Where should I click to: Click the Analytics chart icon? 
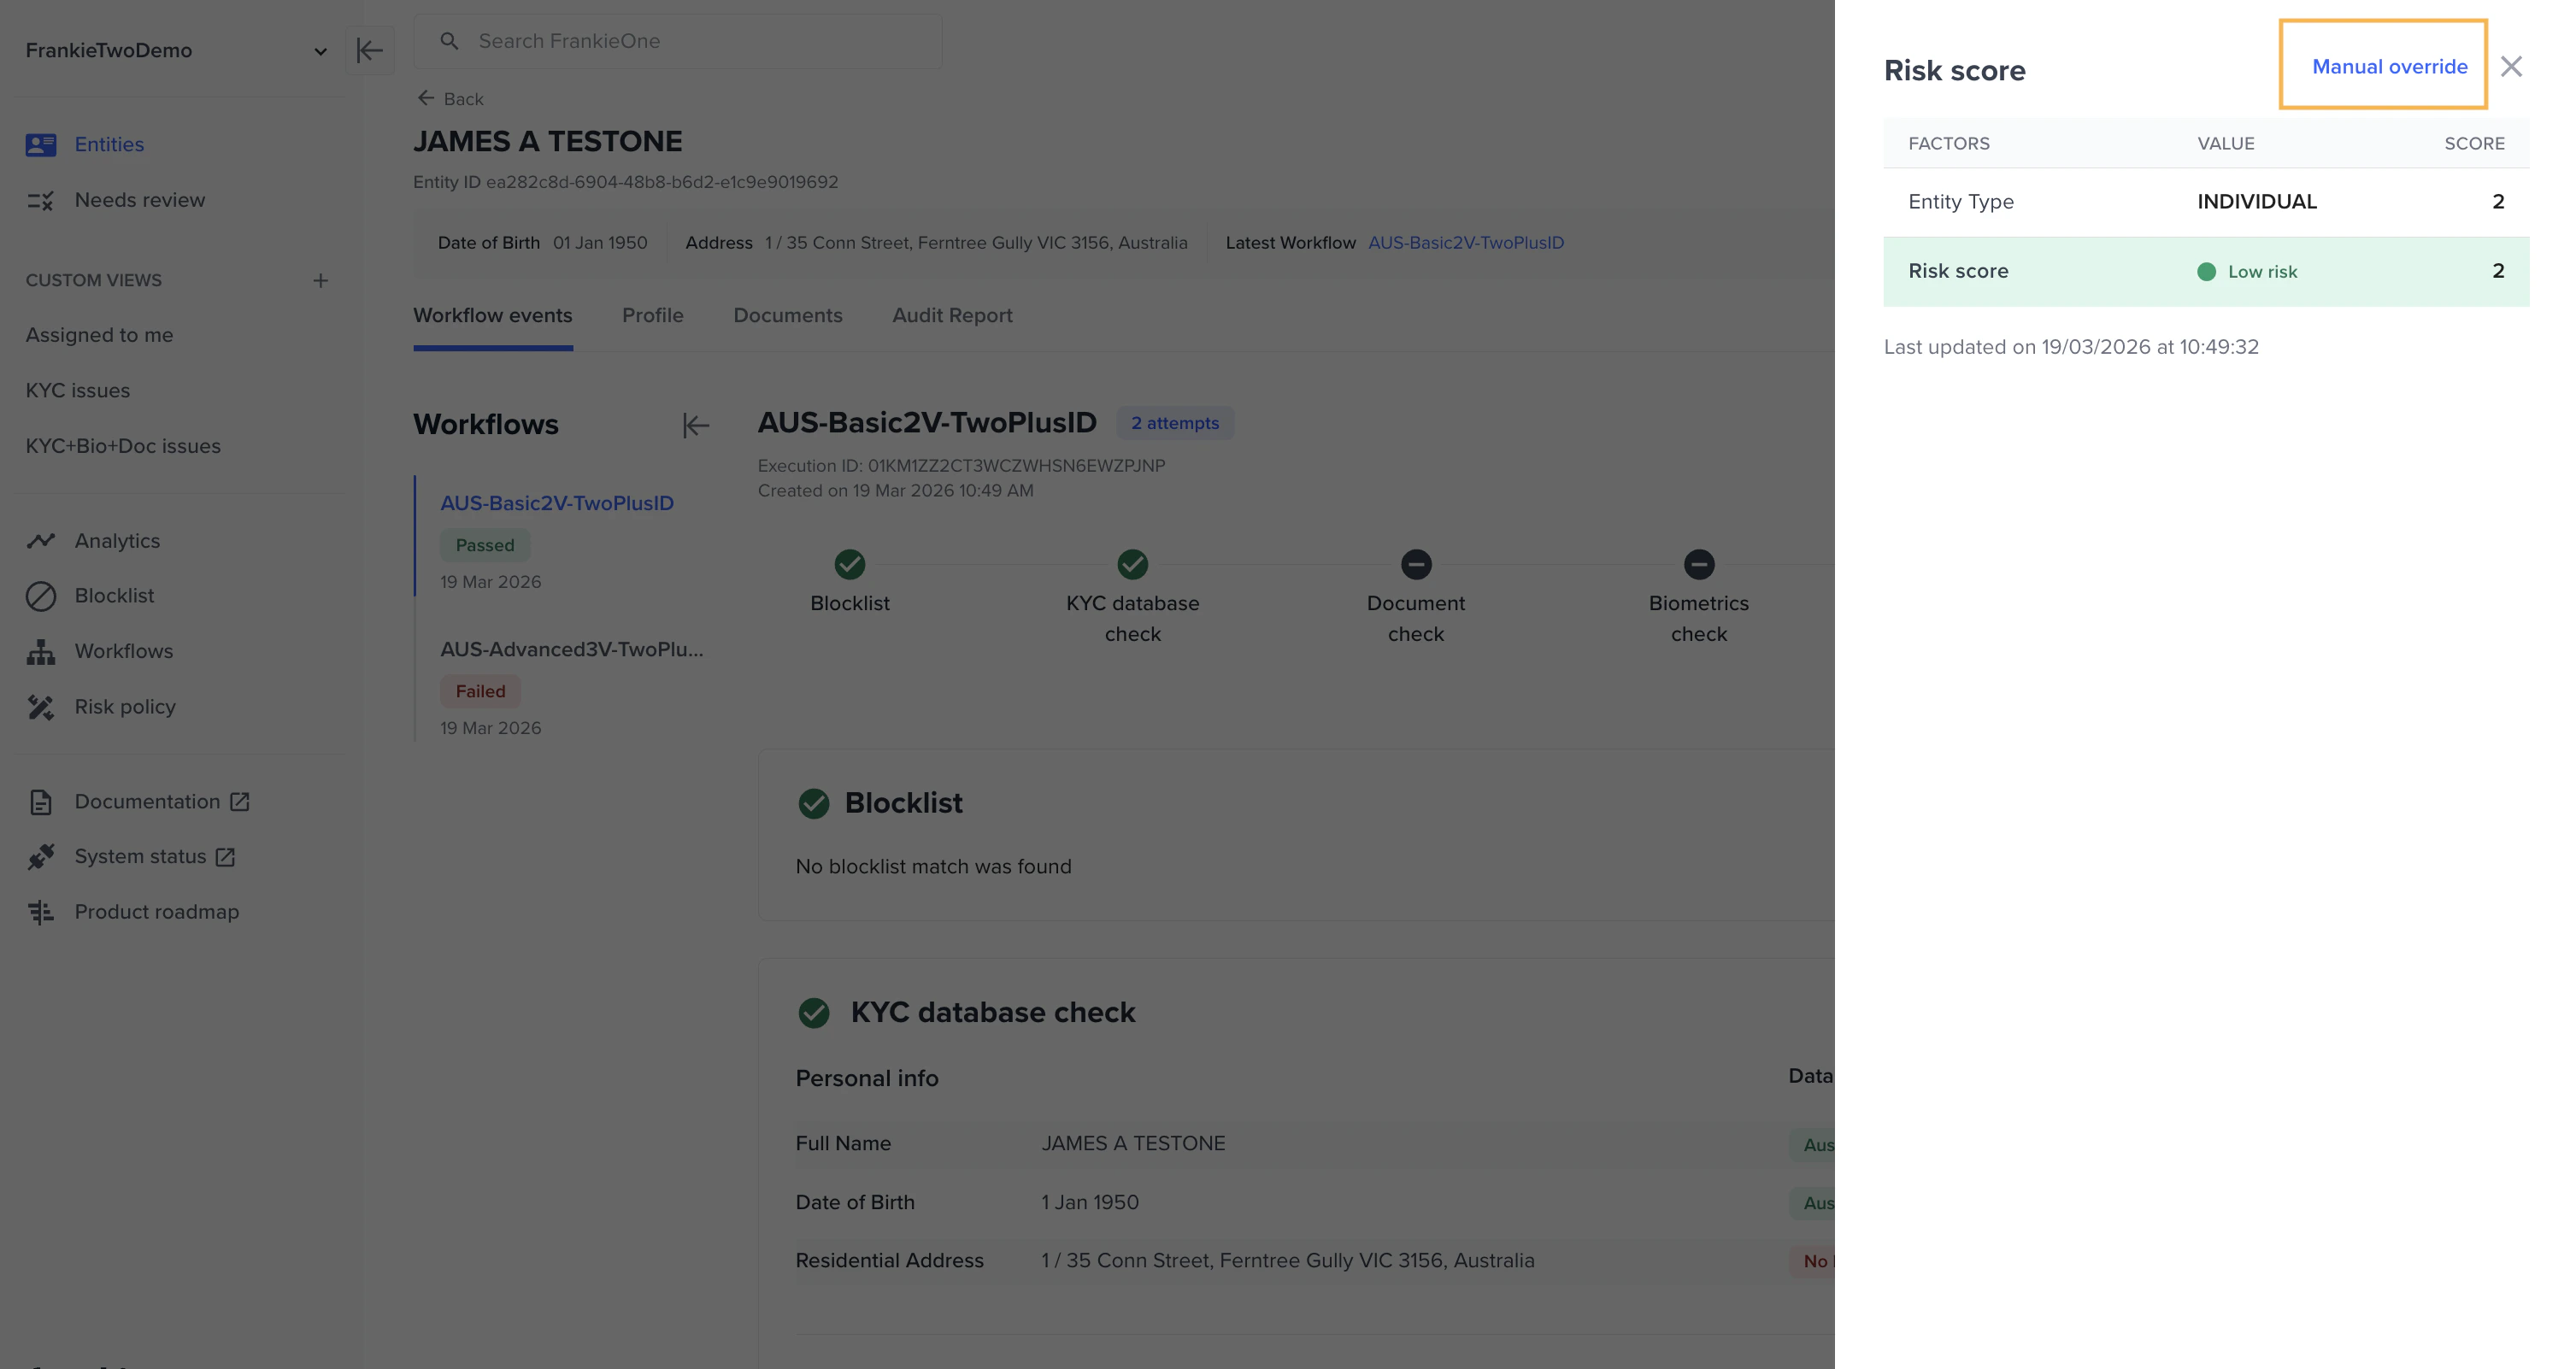pyautogui.click(x=41, y=541)
